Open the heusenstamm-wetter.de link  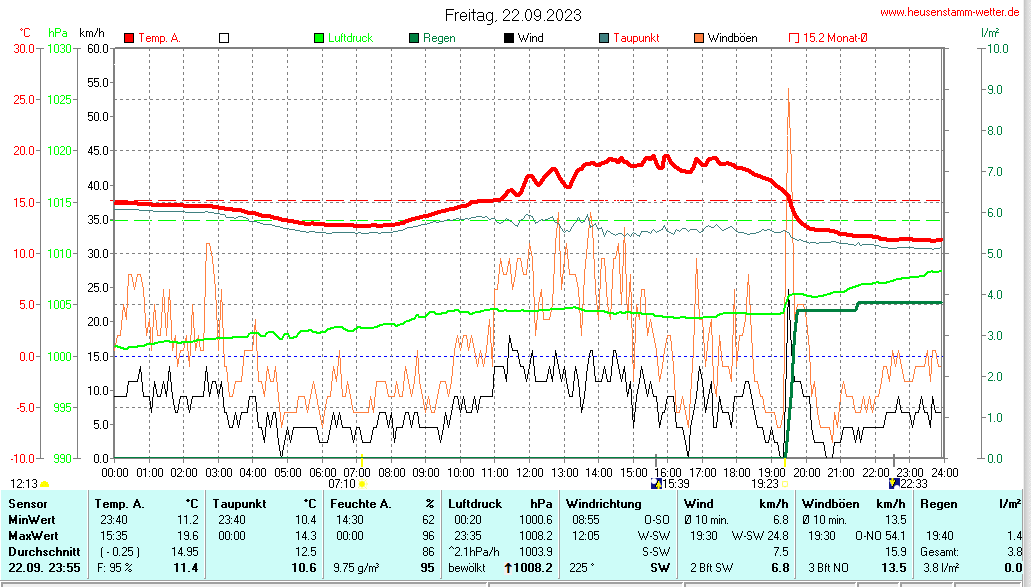(x=949, y=12)
